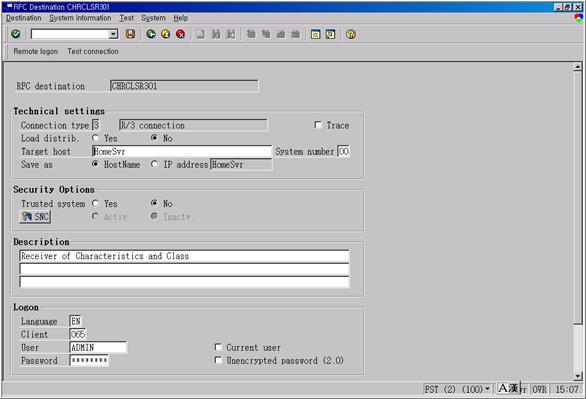This screenshot has height=399, width=586.
Task: Go back with the green arrow icon
Action: tap(151, 34)
